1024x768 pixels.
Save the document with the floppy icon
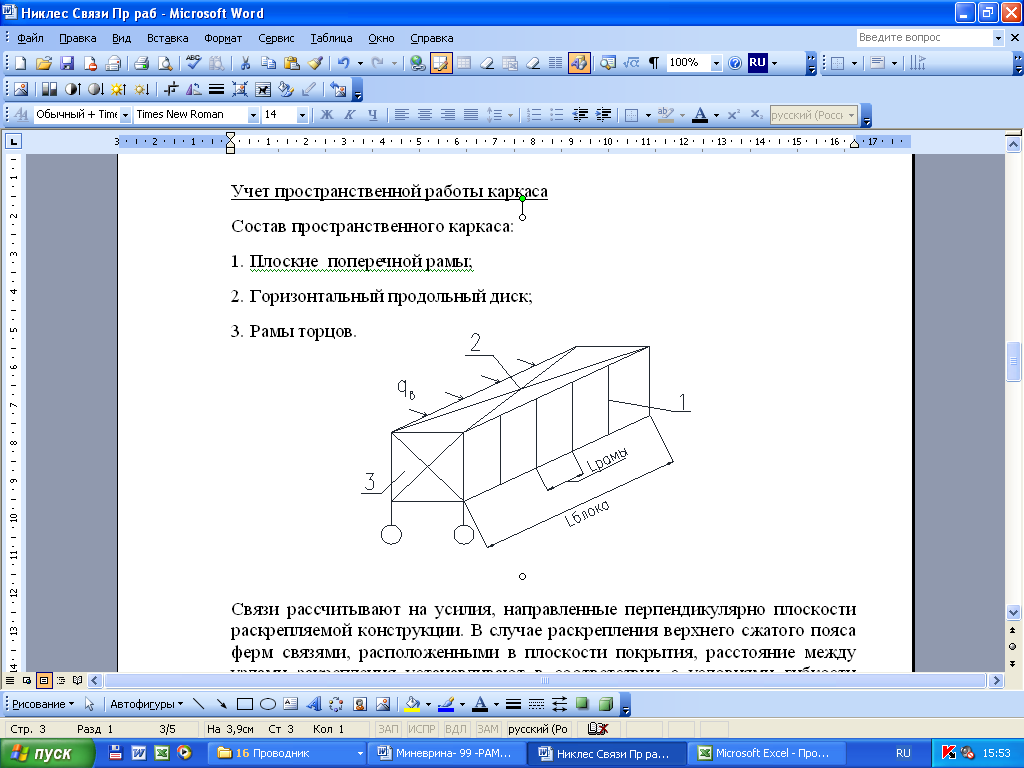click(67, 63)
